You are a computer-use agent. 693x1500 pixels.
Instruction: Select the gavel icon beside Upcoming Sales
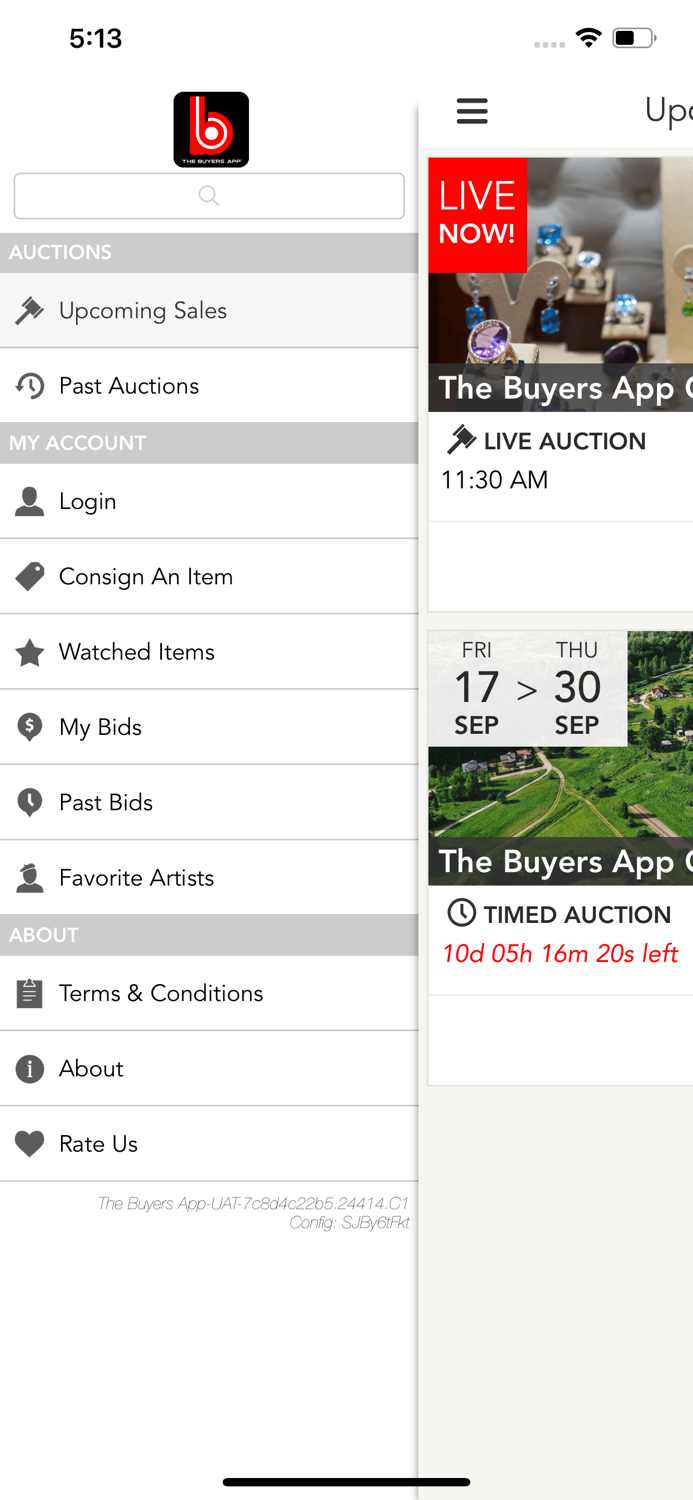[30, 310]
